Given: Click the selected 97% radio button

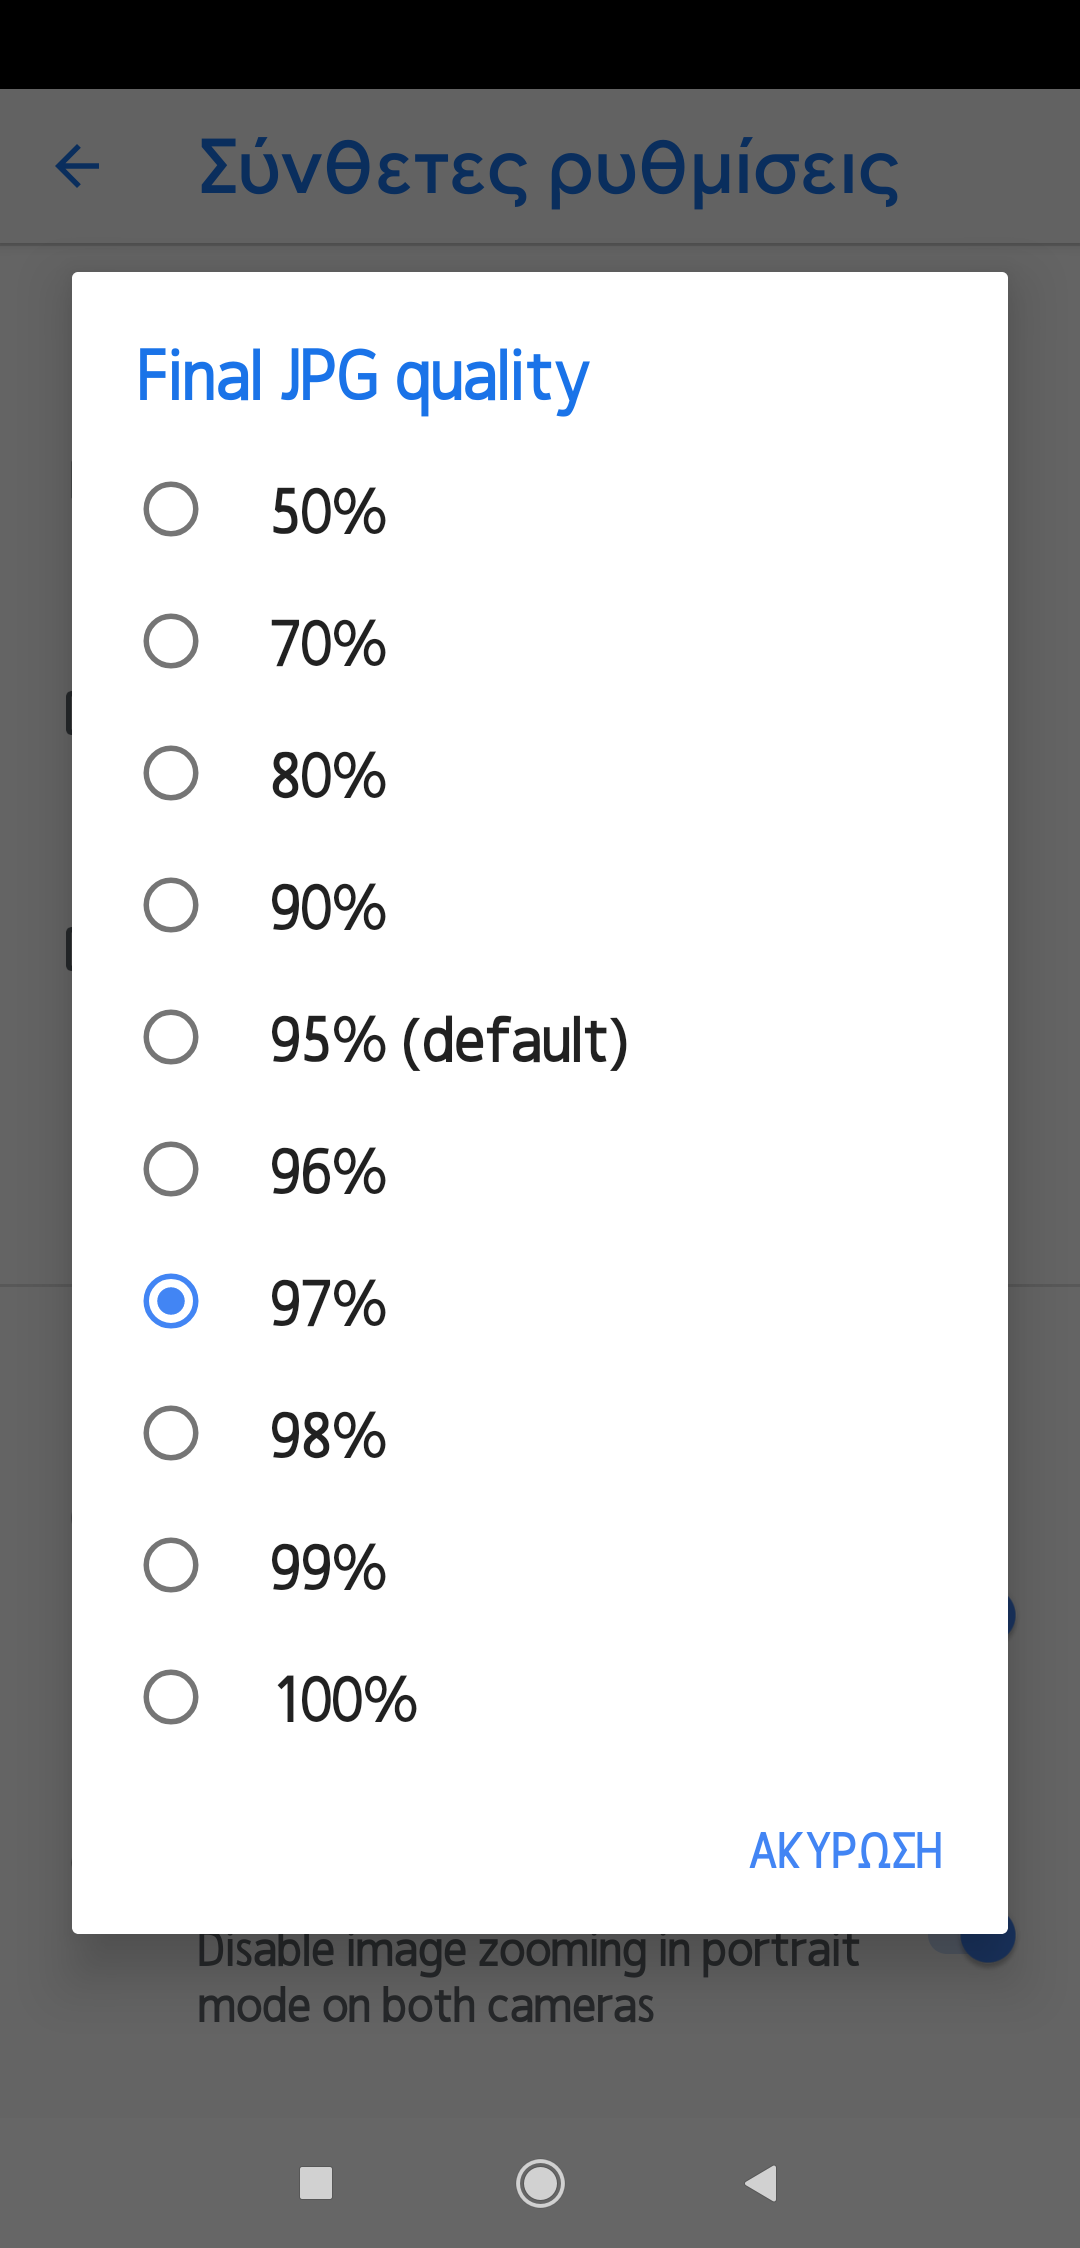Looking at the screenshot, I should [x=171, y=1302].
